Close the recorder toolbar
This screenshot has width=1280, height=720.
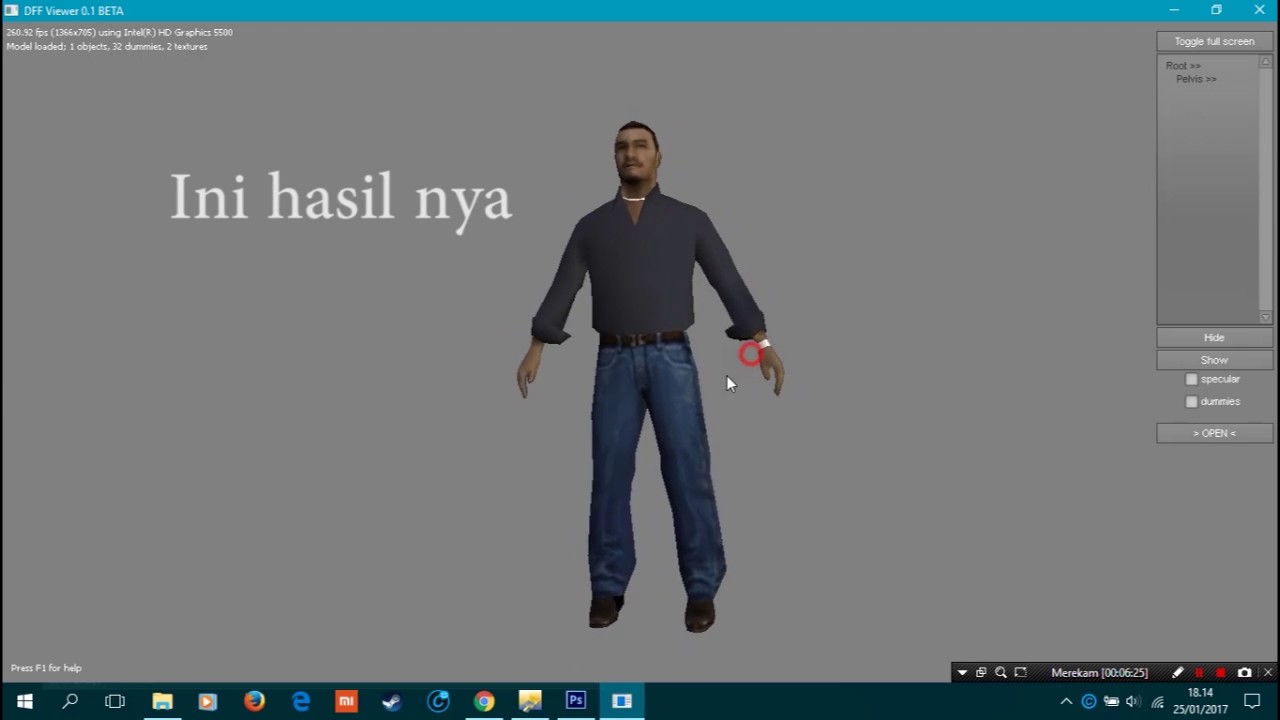[1267, 673]
